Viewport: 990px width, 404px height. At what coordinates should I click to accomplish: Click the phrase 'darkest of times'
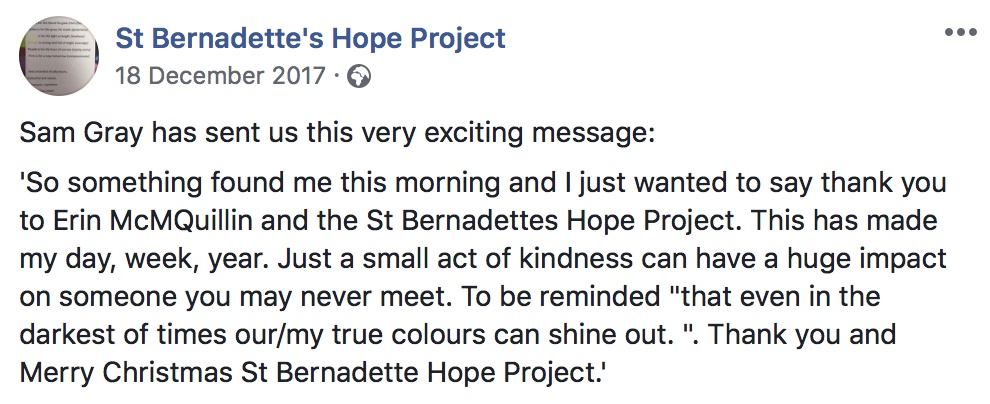tap(116, 334)
